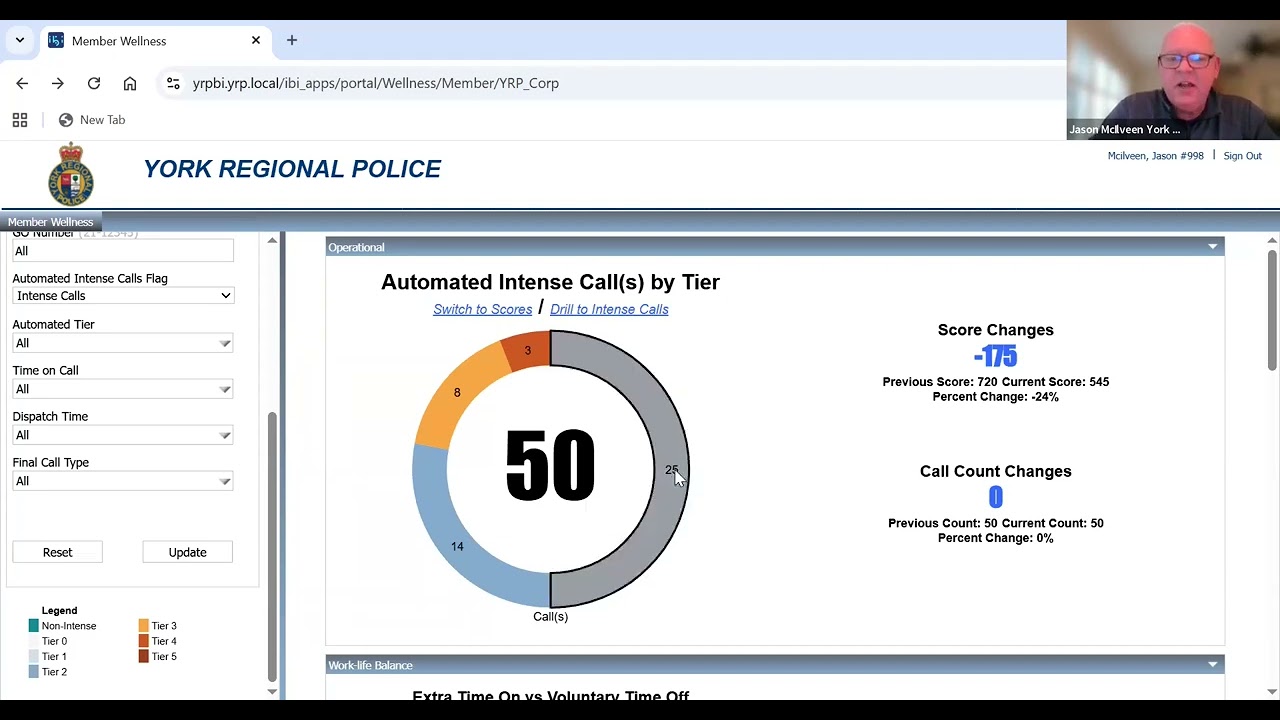Open the Automated Tier dropdown
Image resolution: width=1280 pixels, height=720 pixels.
[123, 343]
